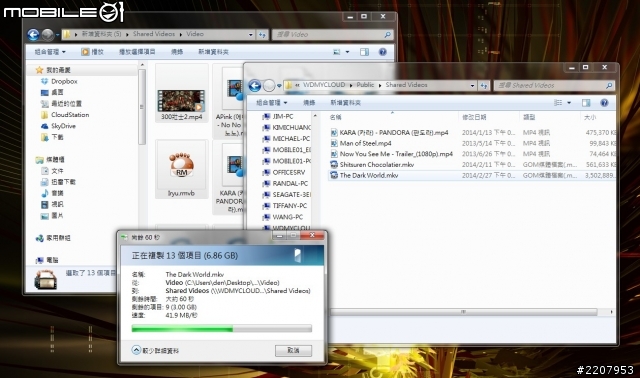Sort by modified date column header
The height and width of the screenshot is (378, 640).
pyautogui.click(x=474, y=117)
